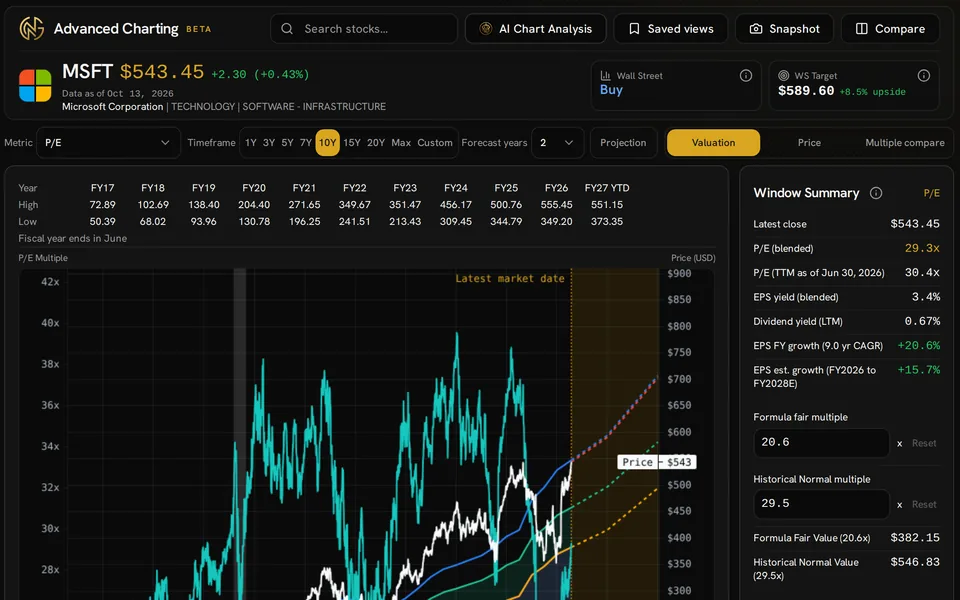The height and width of the screenshot is (600, 960).
Task: Click the Advanced Charting logo icon
Action: click(x=32, y=29)
